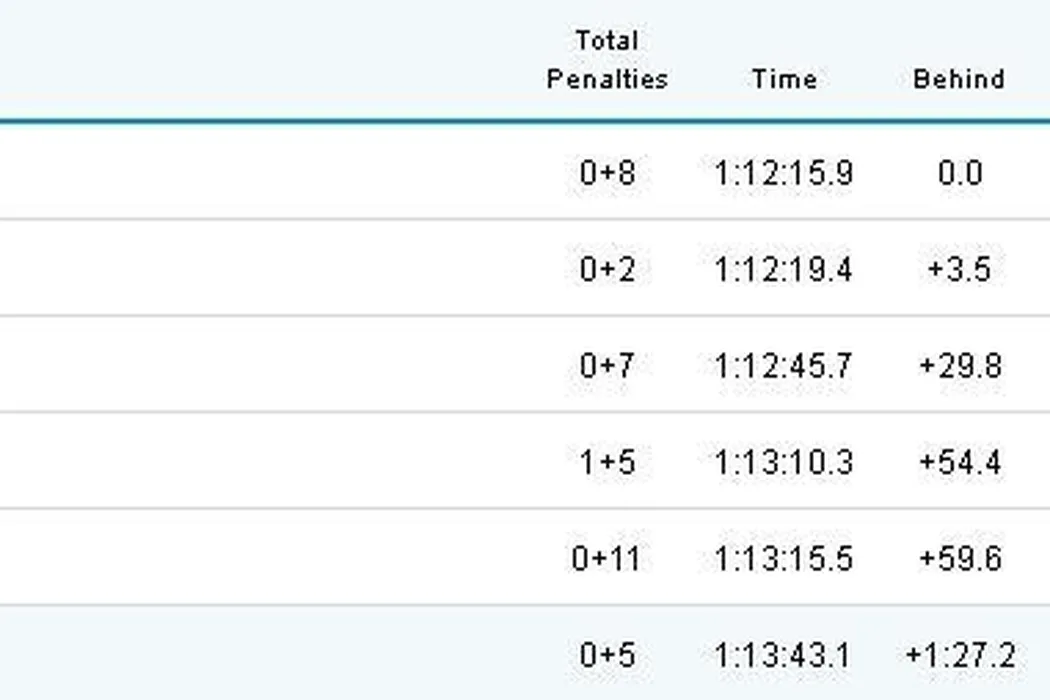The height and width of the screenshot is (700, 1050).
Task: Select the time 1:12:19.4
Action: 784,269
